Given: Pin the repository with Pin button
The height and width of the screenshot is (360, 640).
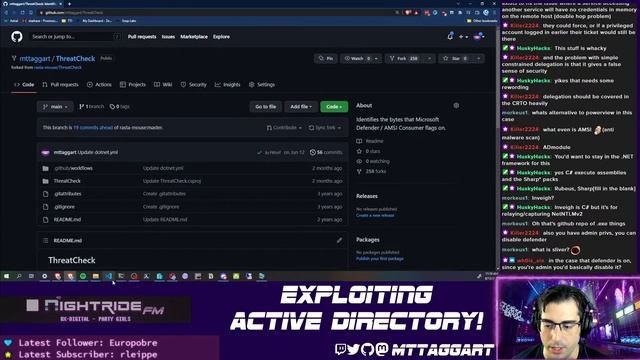Looking at the screenshot, I should (326, 58).
